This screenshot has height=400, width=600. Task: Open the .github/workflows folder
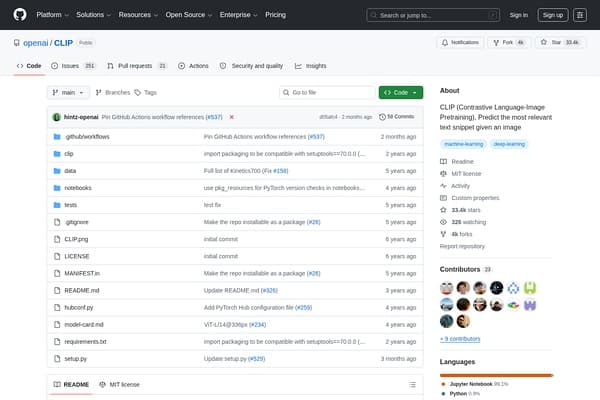(87, 137)
